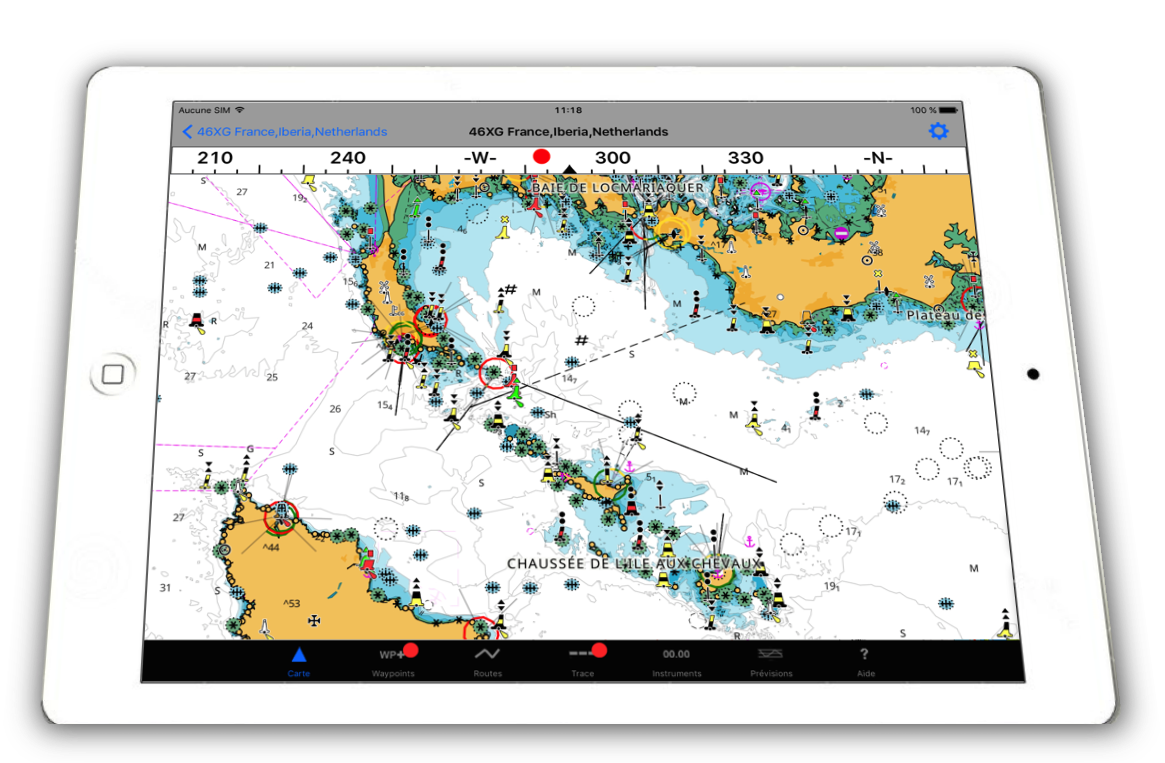Open the Aide help tab
Screen dimensions: 1165x763
[x=866, y=660]
